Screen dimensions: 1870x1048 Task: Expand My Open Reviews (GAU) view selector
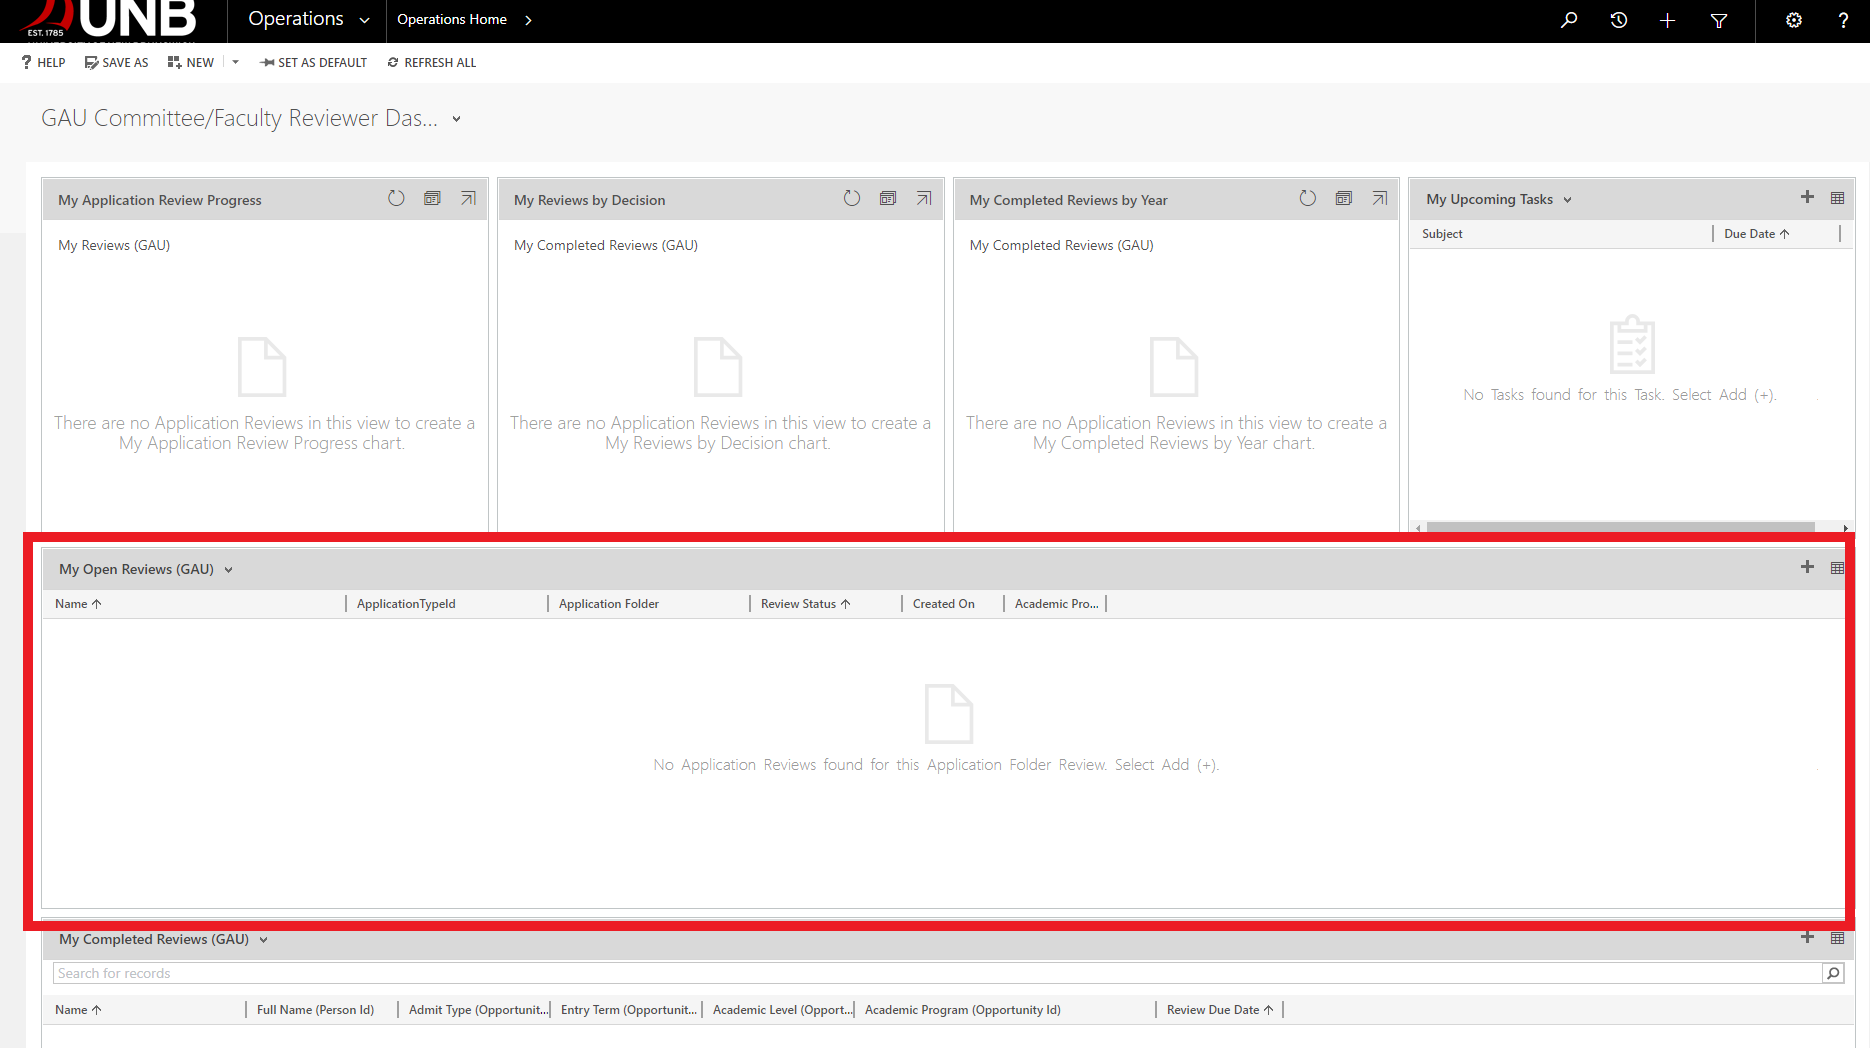pos(228,570)
